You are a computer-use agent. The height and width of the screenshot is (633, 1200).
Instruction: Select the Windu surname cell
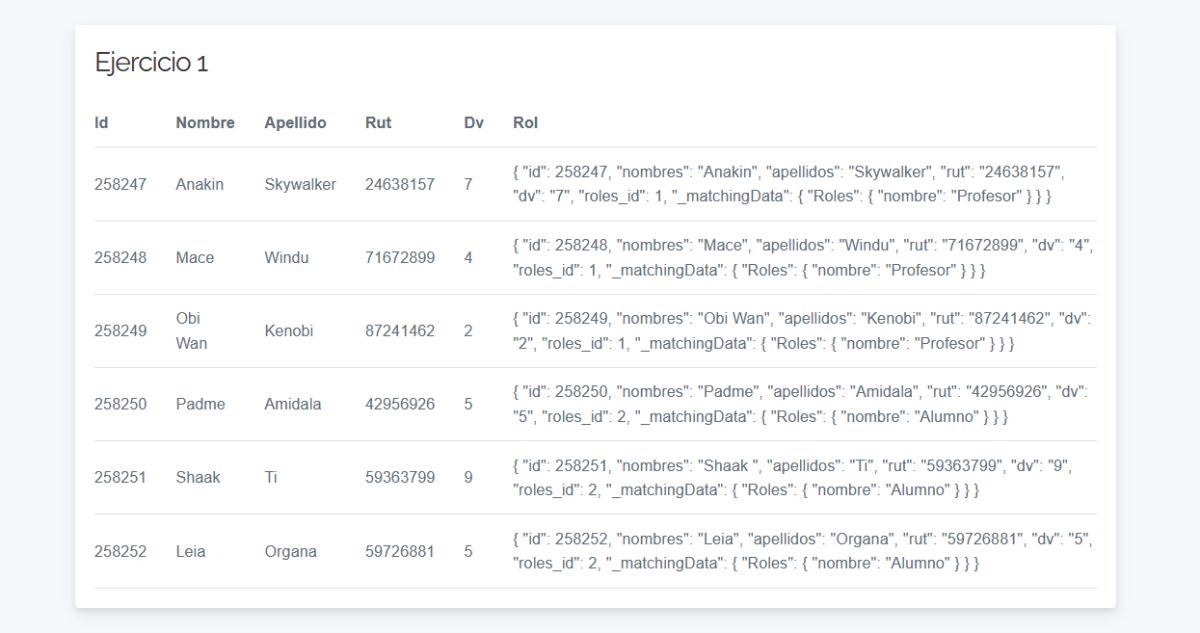(286, 258)
